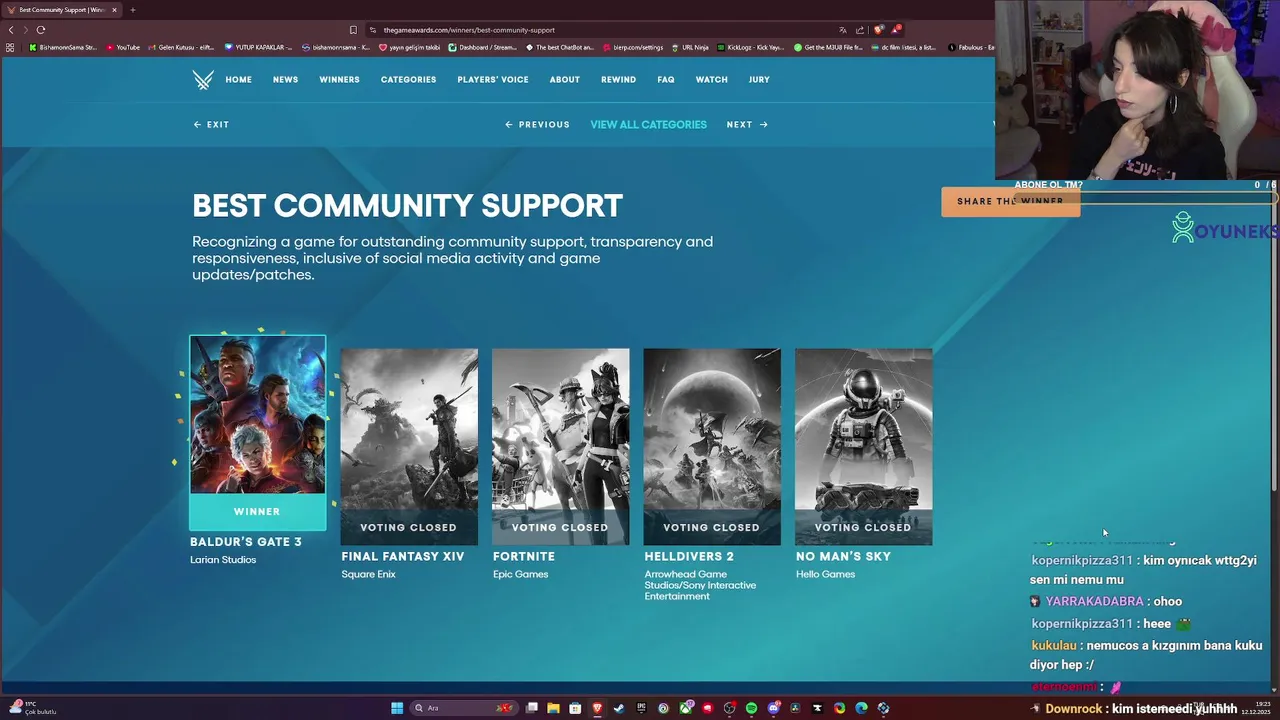Open the FAQ nav link
Viewport: 1280px width, 720px height.
666,80
